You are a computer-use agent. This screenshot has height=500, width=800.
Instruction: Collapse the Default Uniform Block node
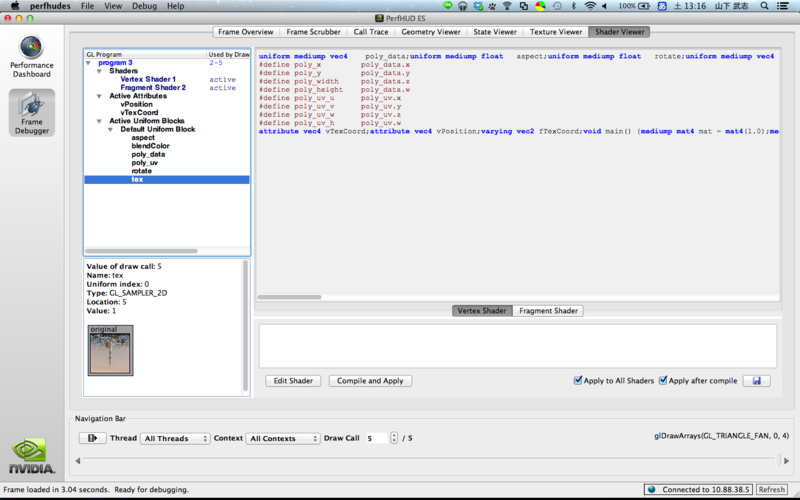point(111,130)
